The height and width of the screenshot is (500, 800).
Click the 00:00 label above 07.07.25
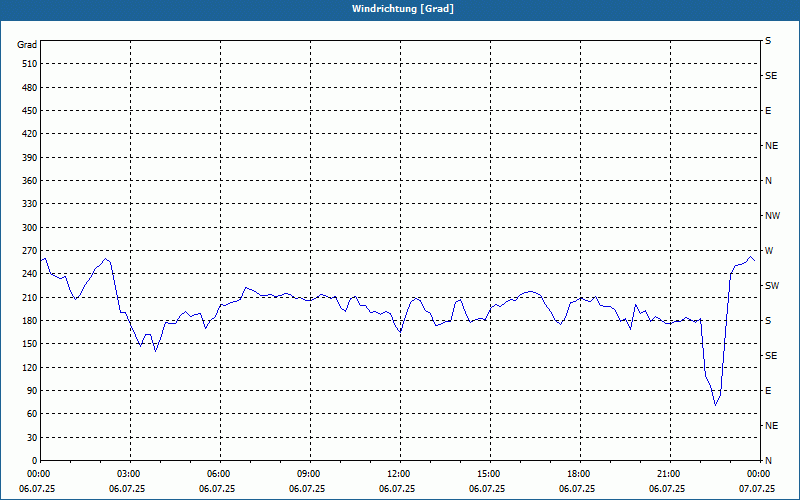[x=760, y=474]
